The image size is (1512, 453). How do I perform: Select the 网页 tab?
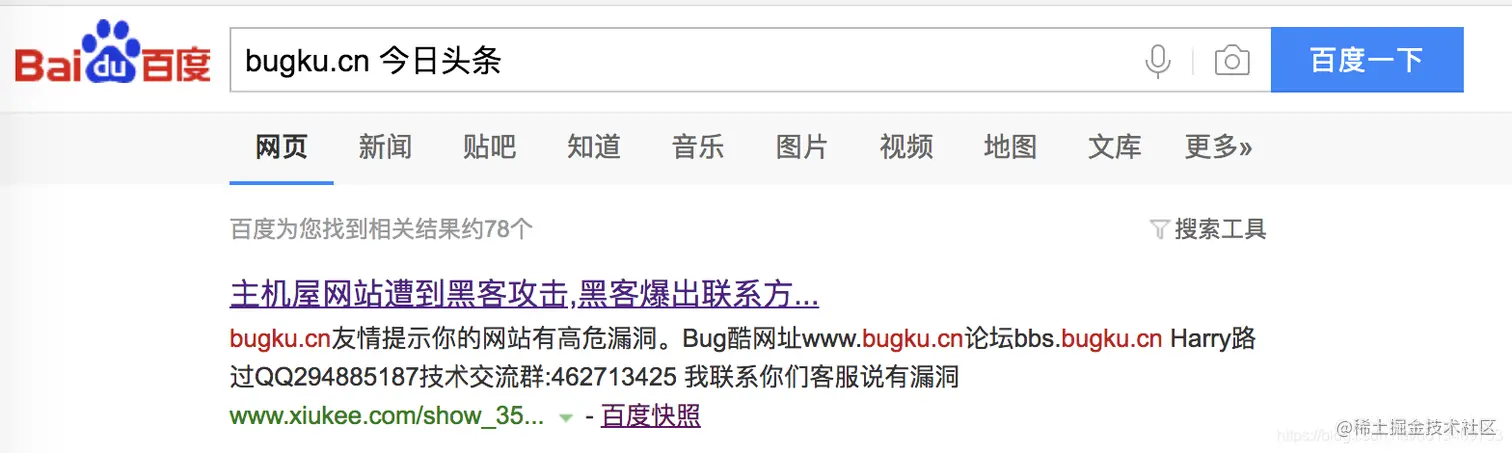[281, 148]
